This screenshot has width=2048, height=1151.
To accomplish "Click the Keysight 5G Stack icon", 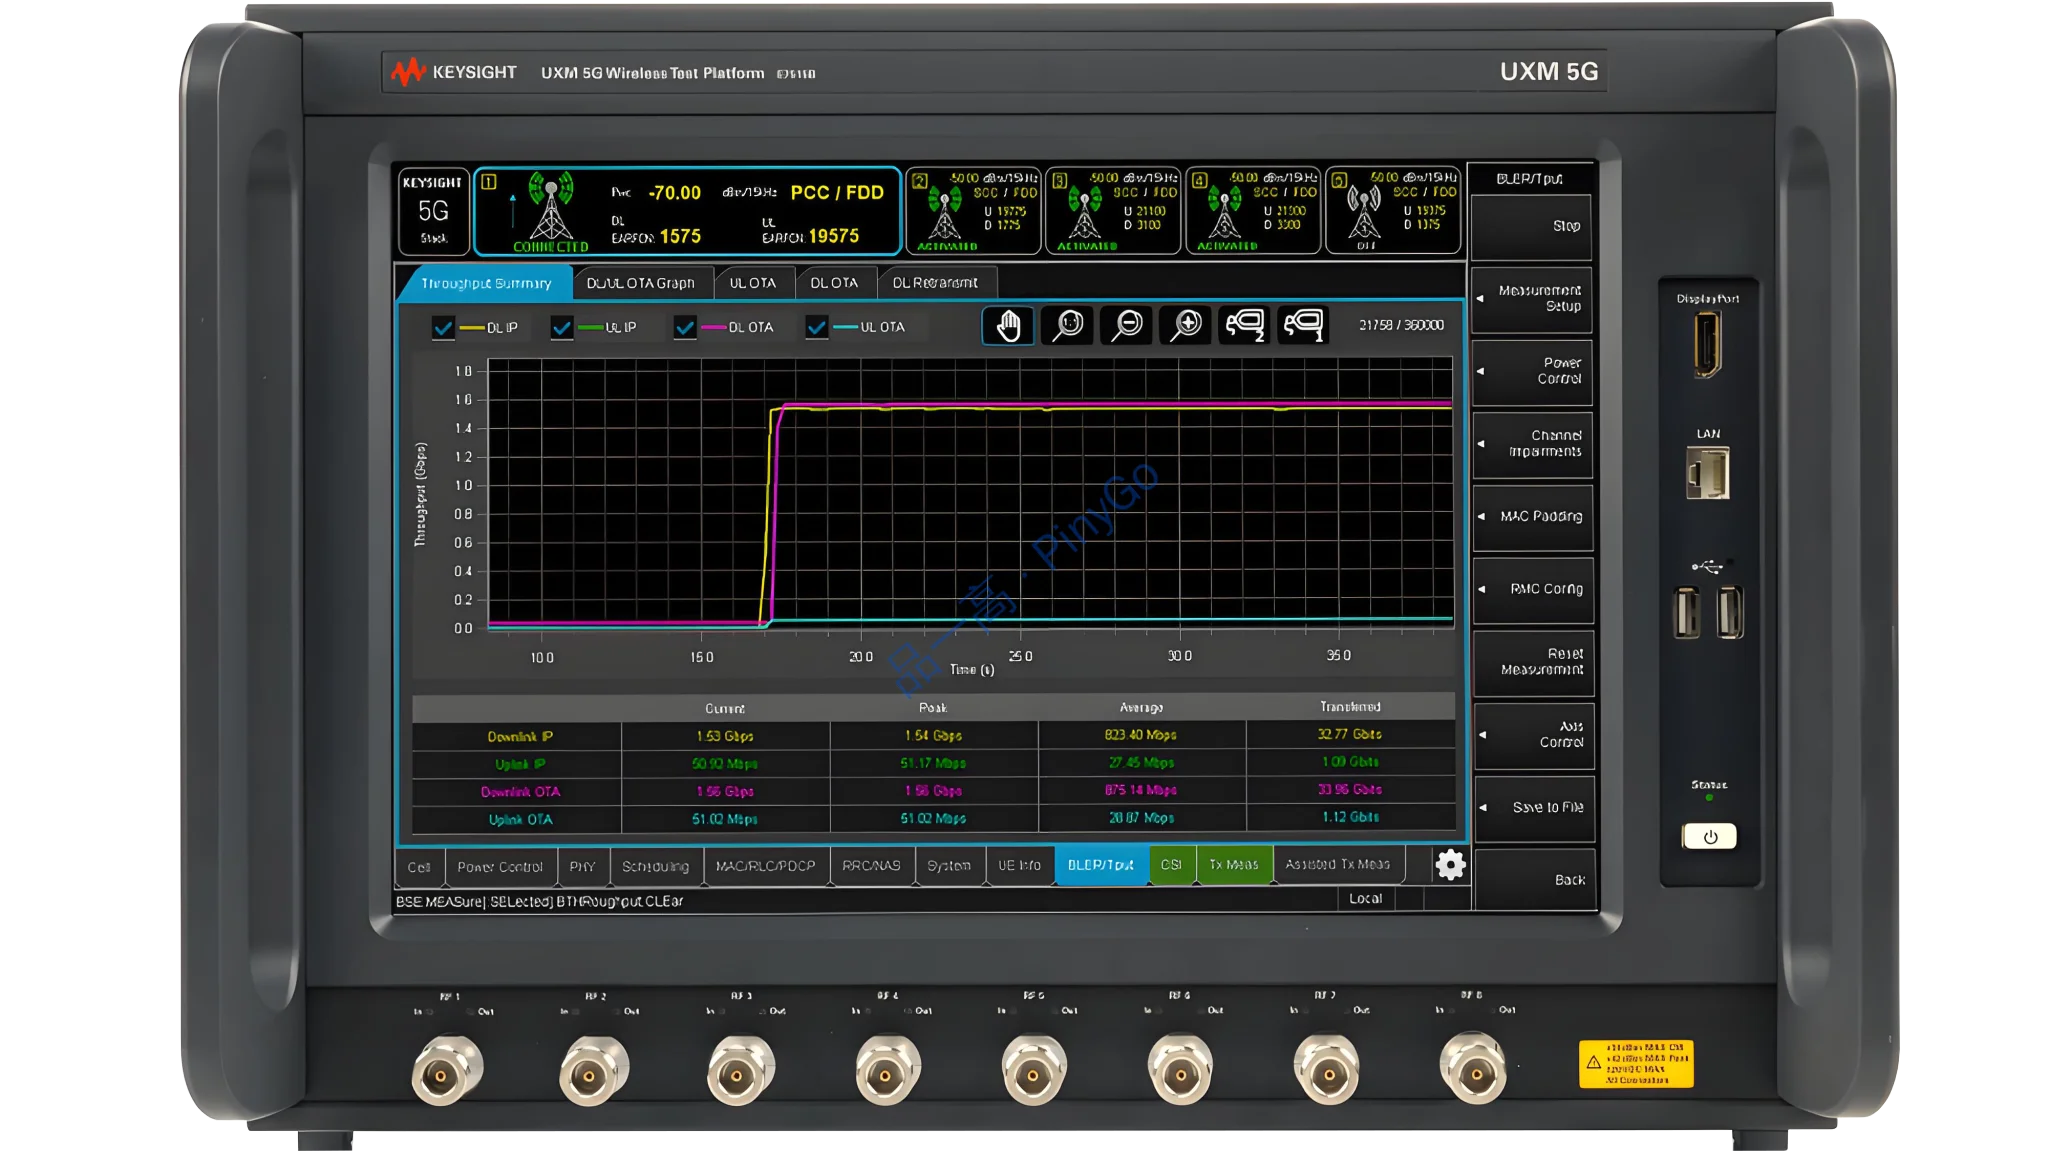I will tap(433, 210).
